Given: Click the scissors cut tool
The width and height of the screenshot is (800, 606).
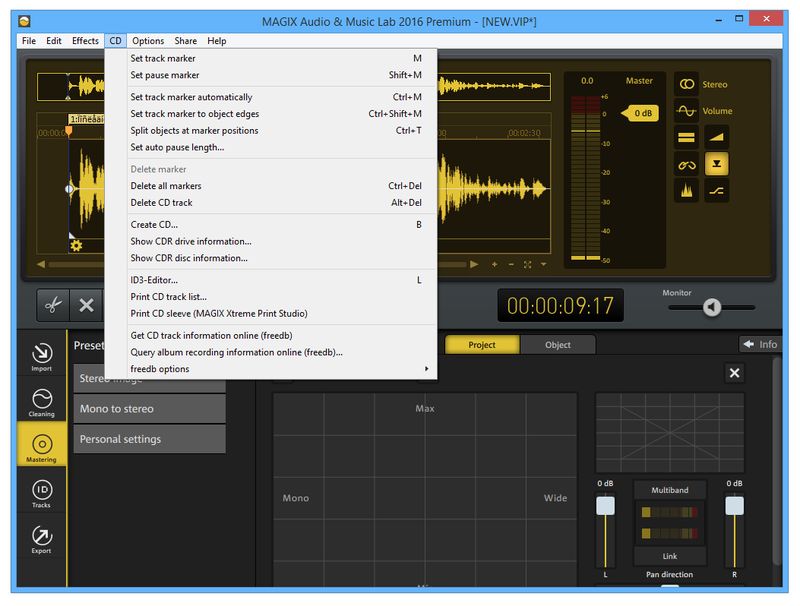Looking at the screenshot, I should 53,305.
